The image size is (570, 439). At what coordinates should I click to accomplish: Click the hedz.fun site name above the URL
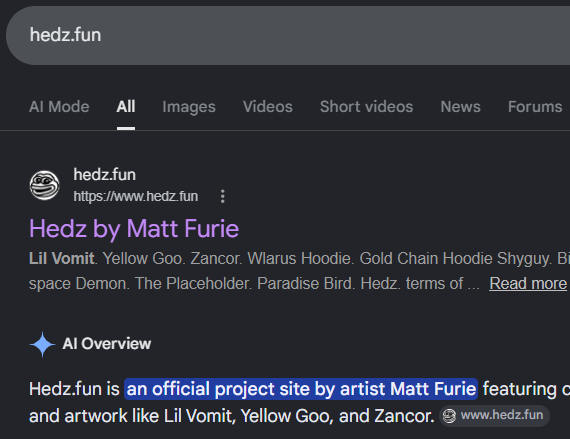(105, 175)
